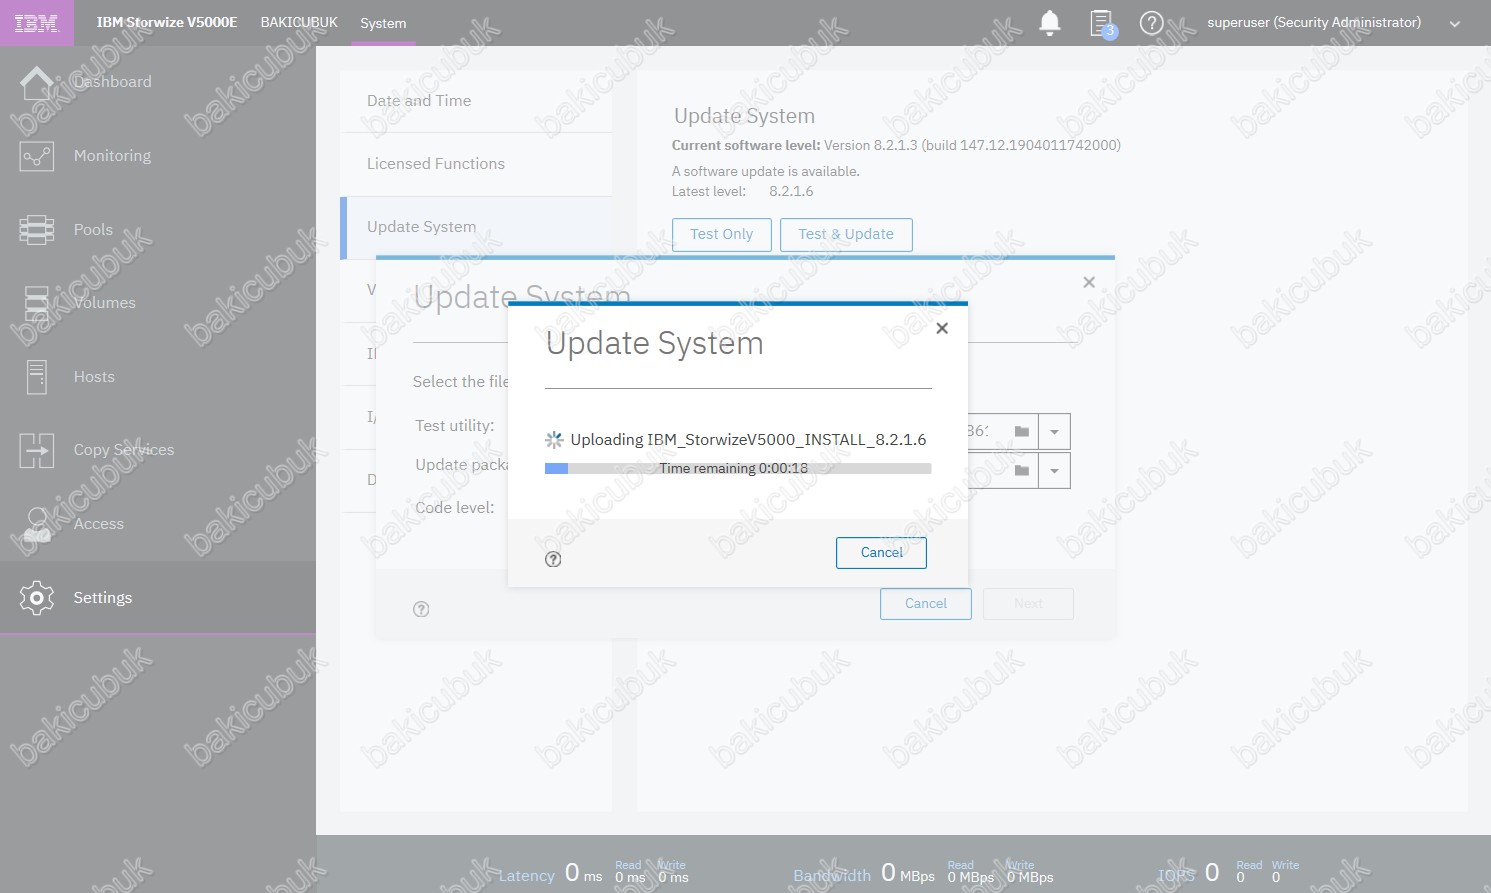Open the Dashboard menu item
Screen dimensions: 1491x893
(x=158, y=82)
